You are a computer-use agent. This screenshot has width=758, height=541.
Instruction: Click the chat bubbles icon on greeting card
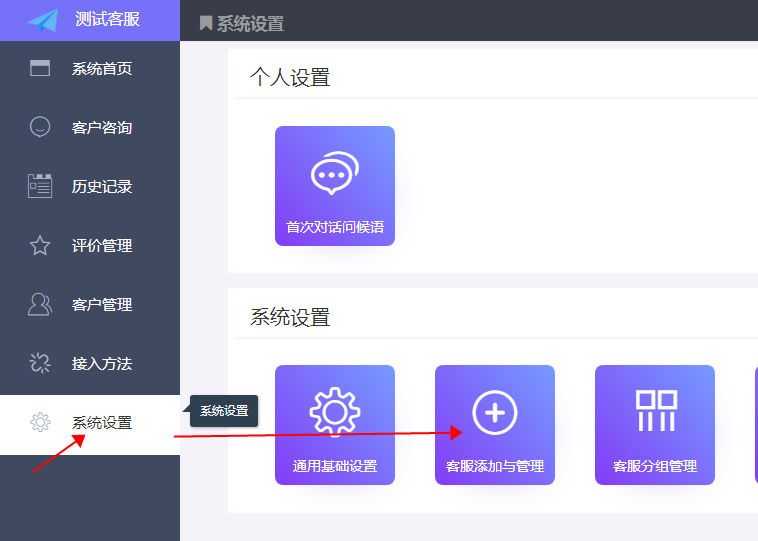point(335,173)
